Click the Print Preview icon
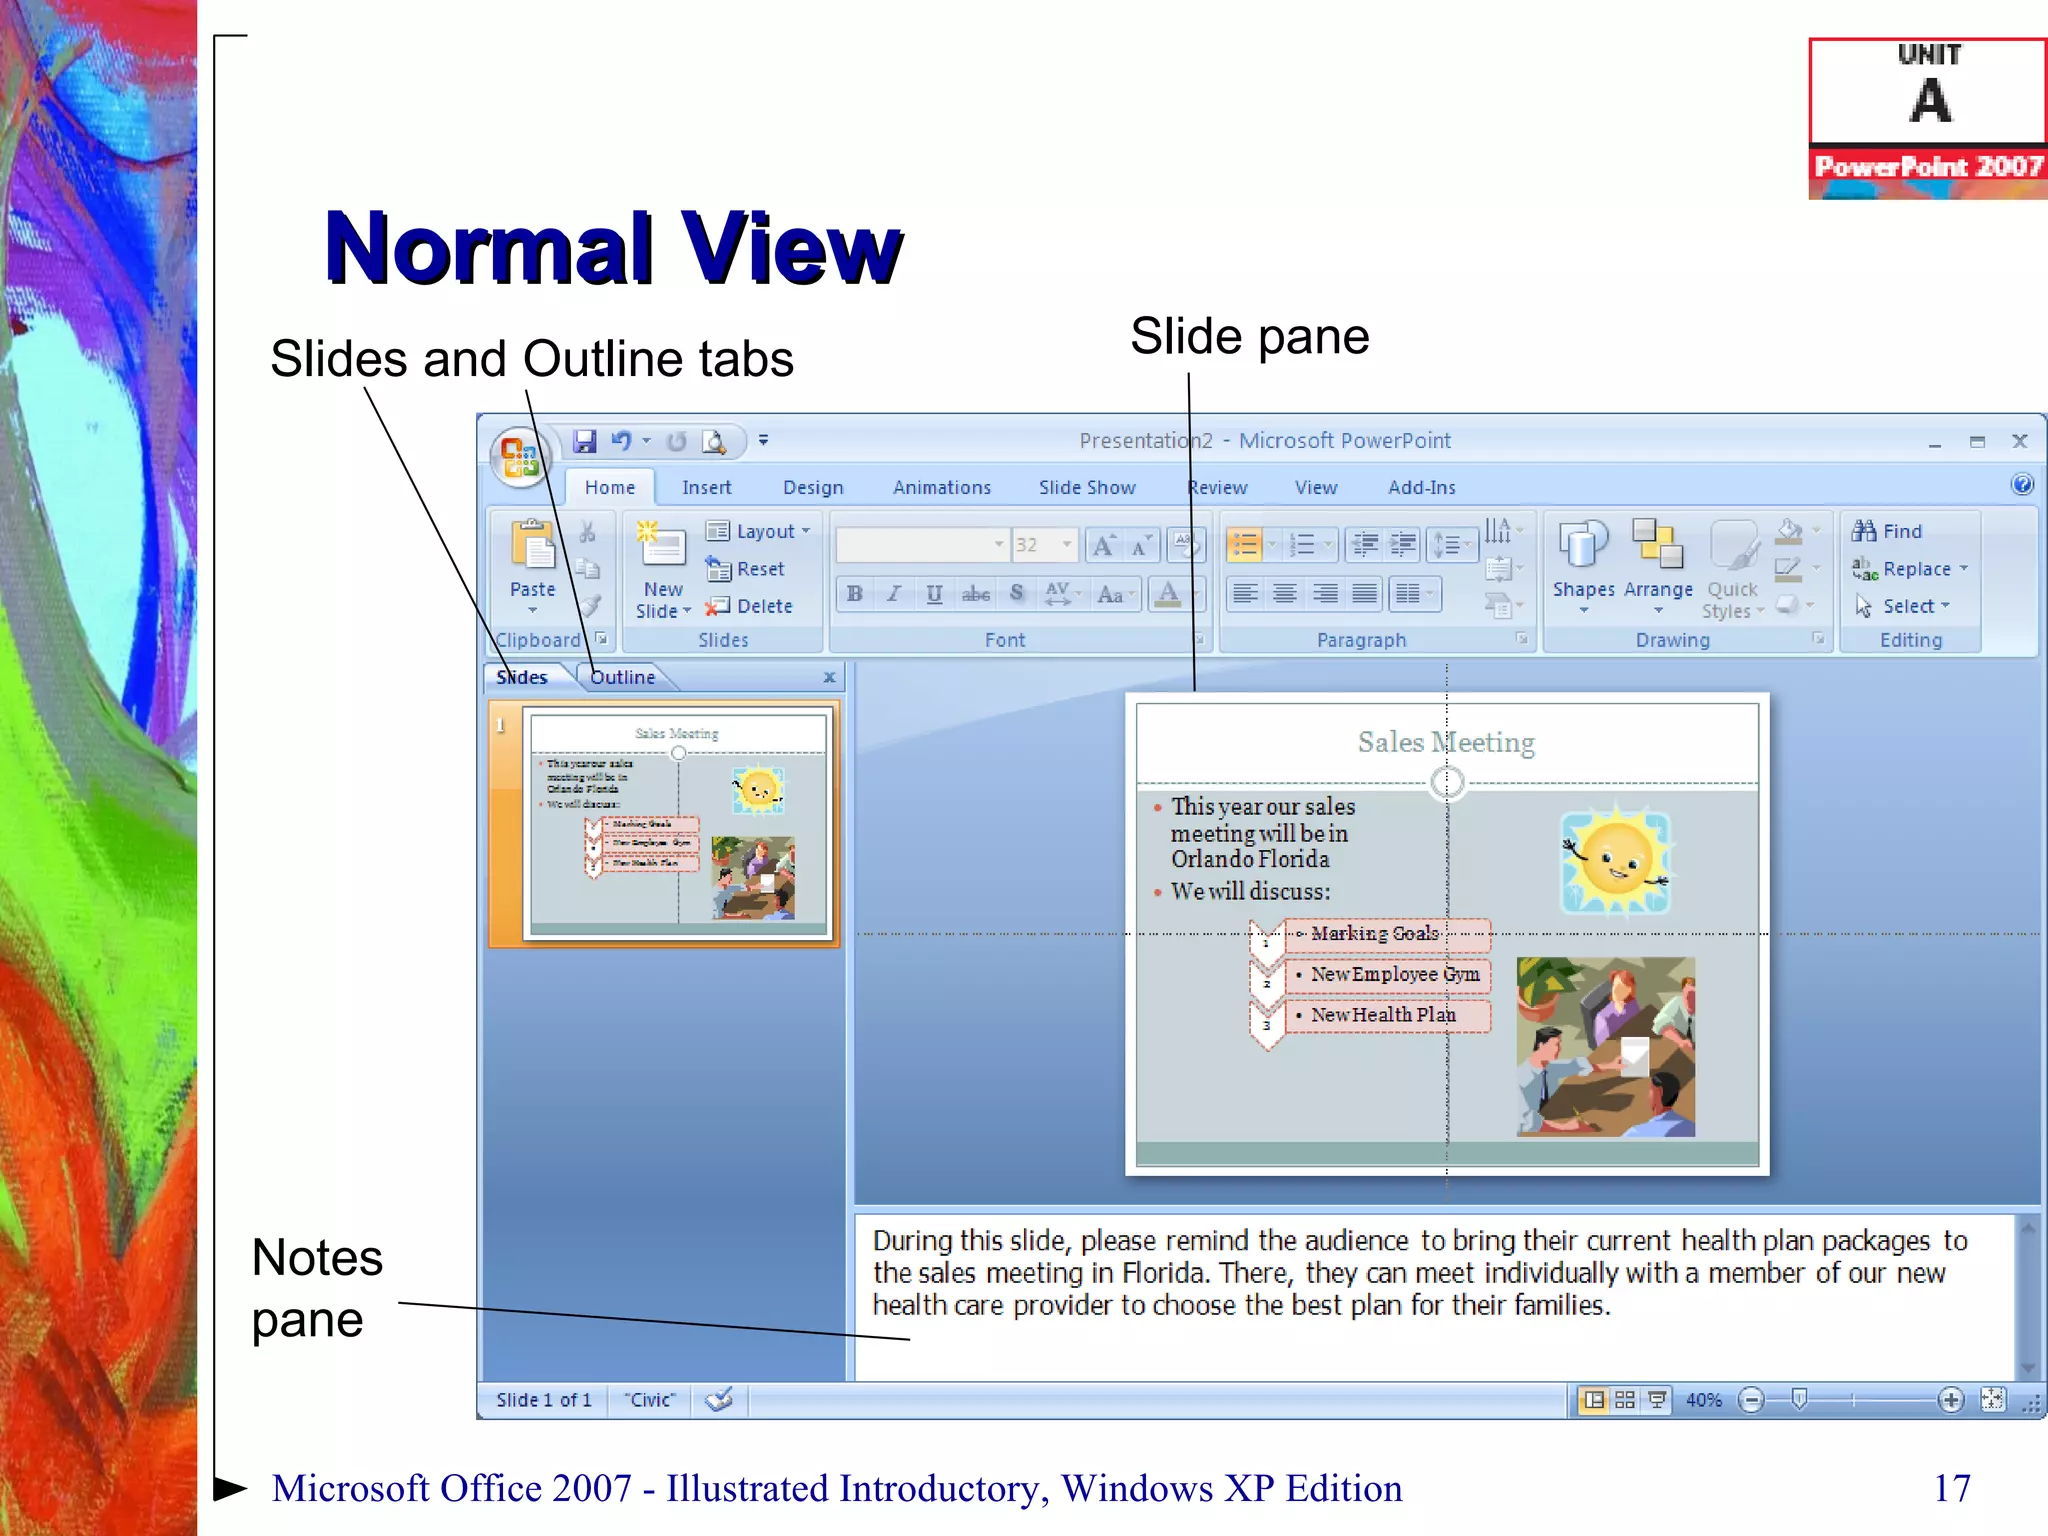Screen dimensions: 2048x1536 tap(714, 441)
